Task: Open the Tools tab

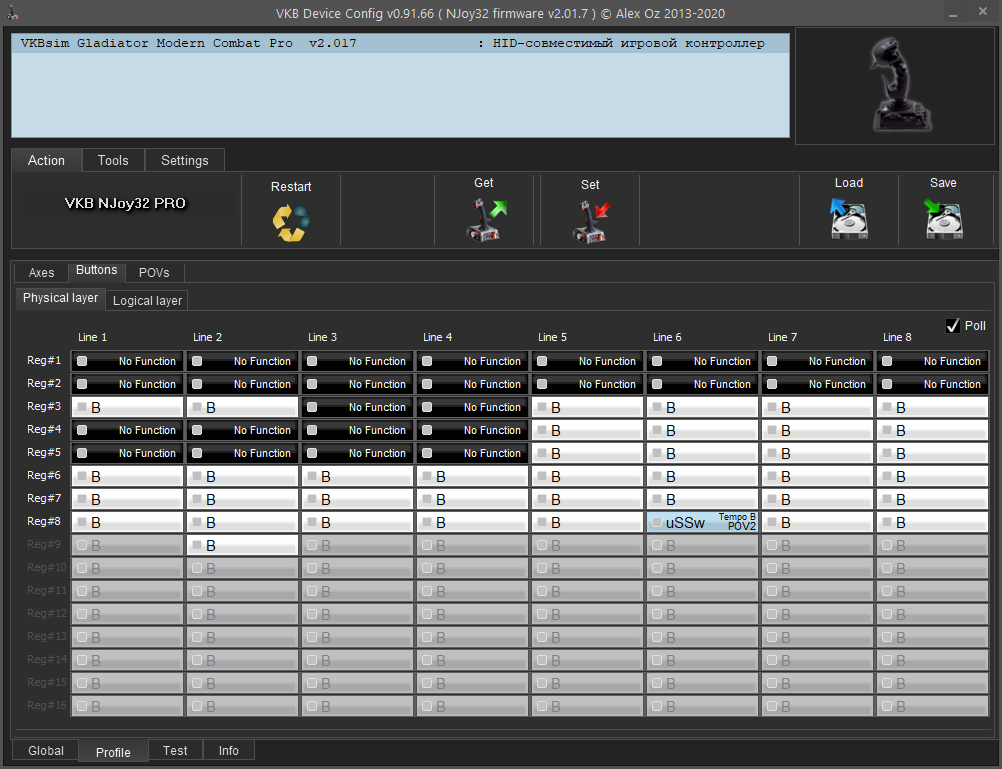Action: point(113,160)
